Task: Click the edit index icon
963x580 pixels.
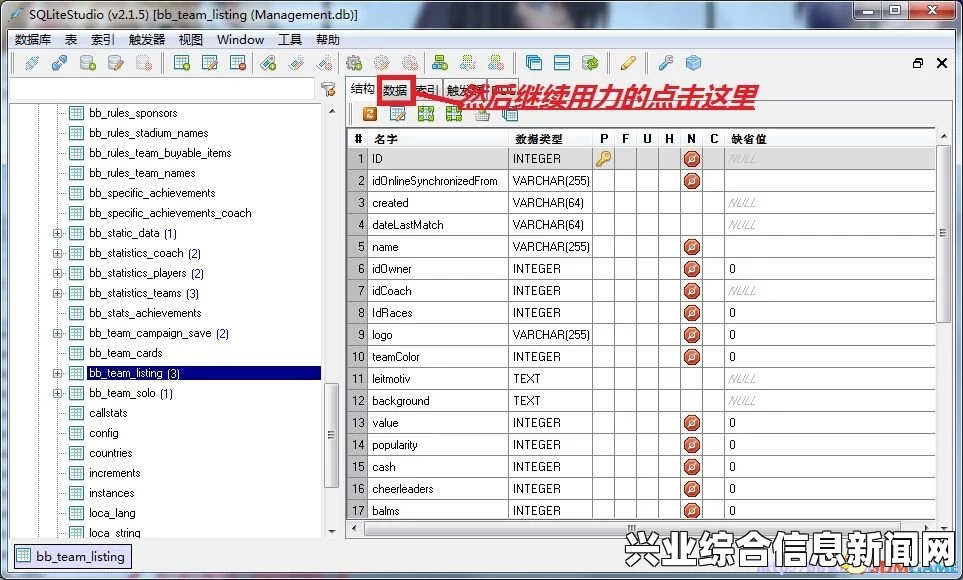Action: (296, 63)
